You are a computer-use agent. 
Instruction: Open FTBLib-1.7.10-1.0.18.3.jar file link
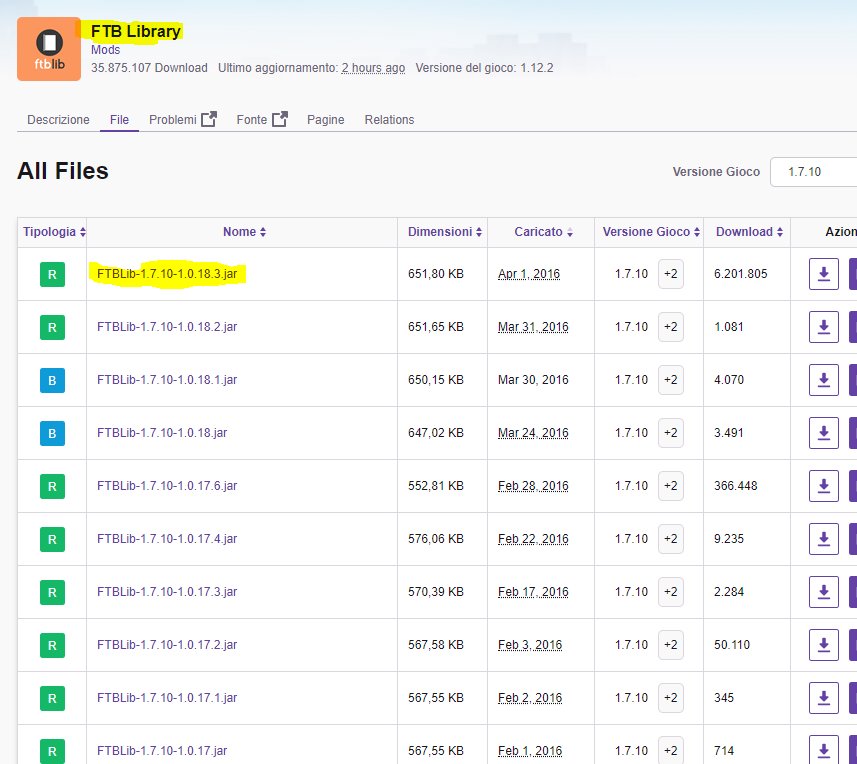click(x=167, y=274)
